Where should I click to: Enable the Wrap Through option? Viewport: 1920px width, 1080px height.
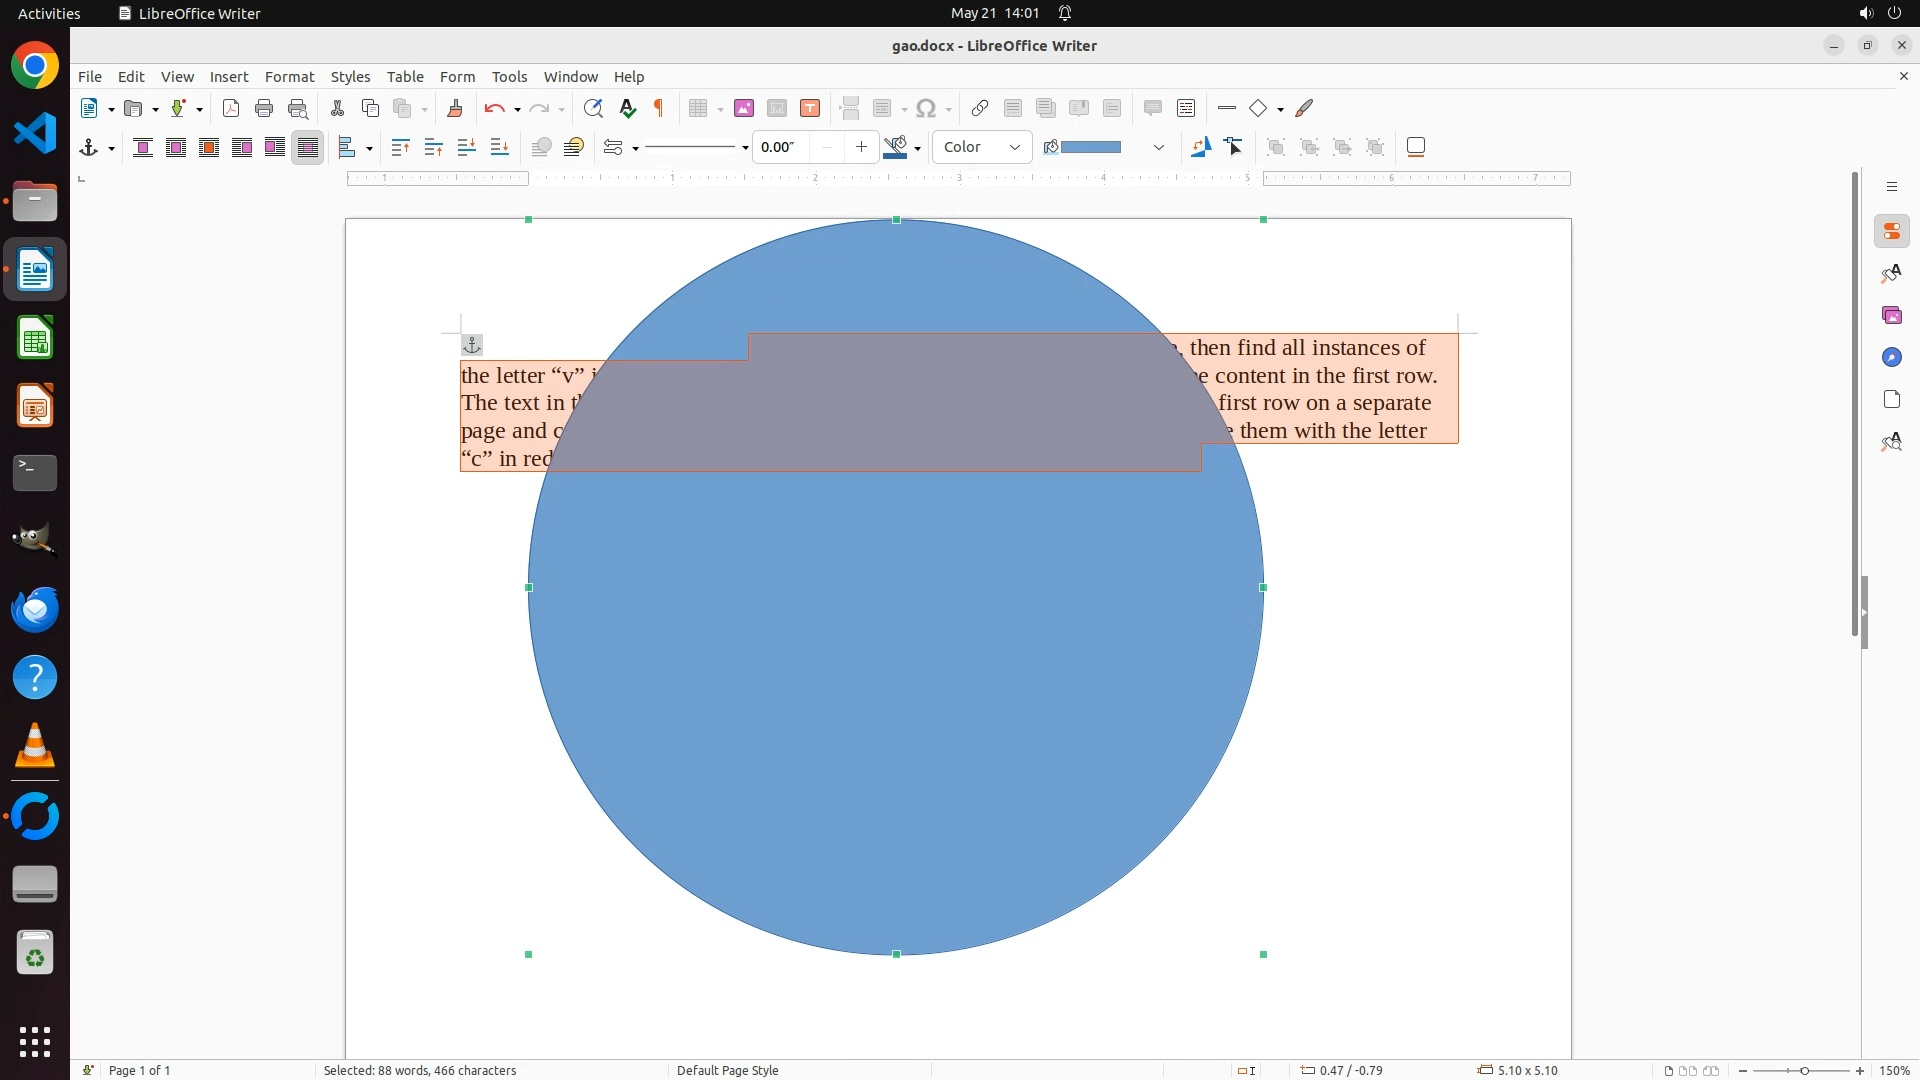tap(308, 147)
